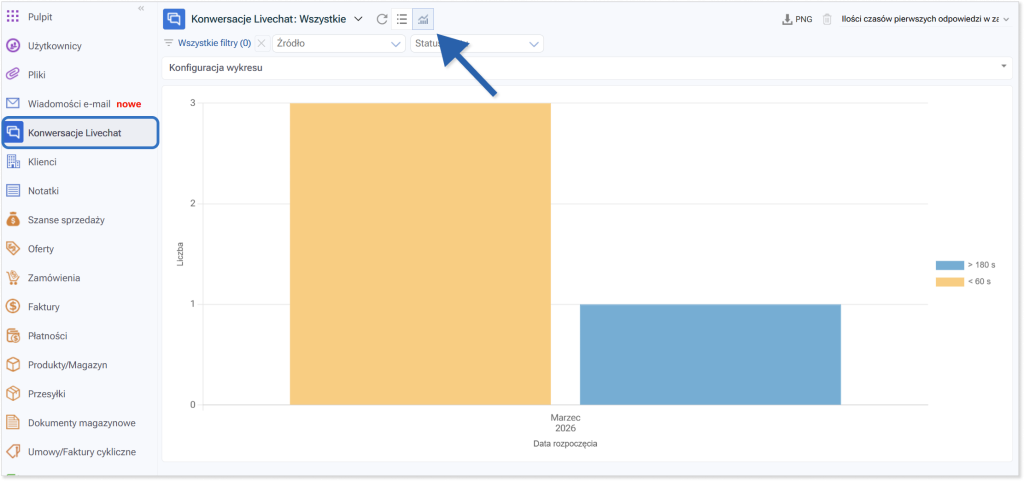Export the chart as PNG
Image resolution: width=1024 pixels, height=481 pixels.
[x=796, y=19]
